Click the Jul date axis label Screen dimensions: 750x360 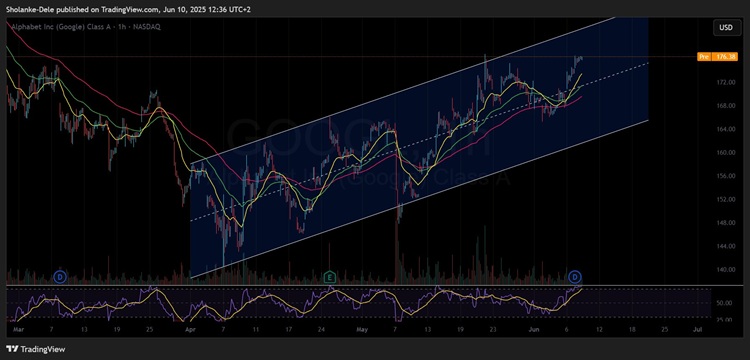[698, 330]
